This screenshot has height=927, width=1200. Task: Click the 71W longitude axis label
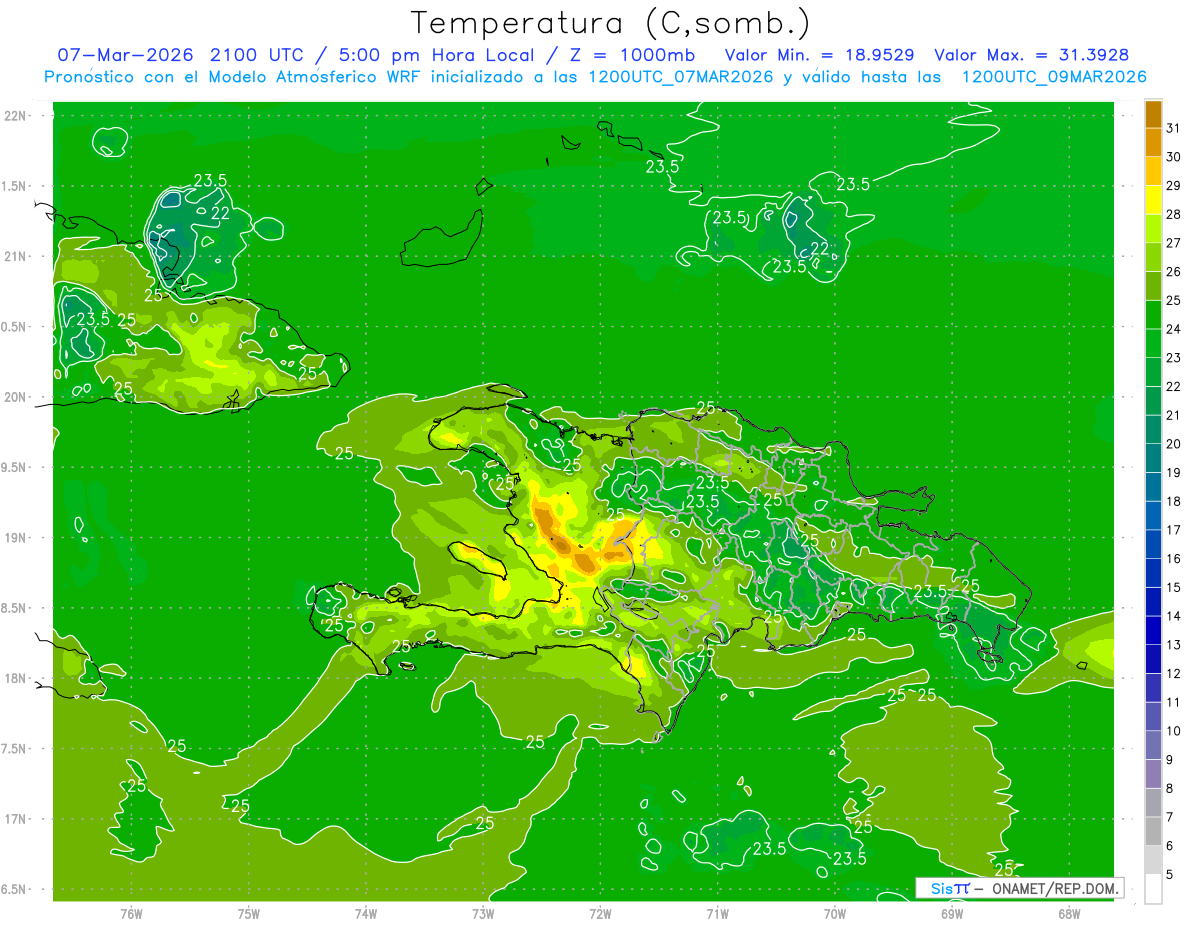coord(717,914)
